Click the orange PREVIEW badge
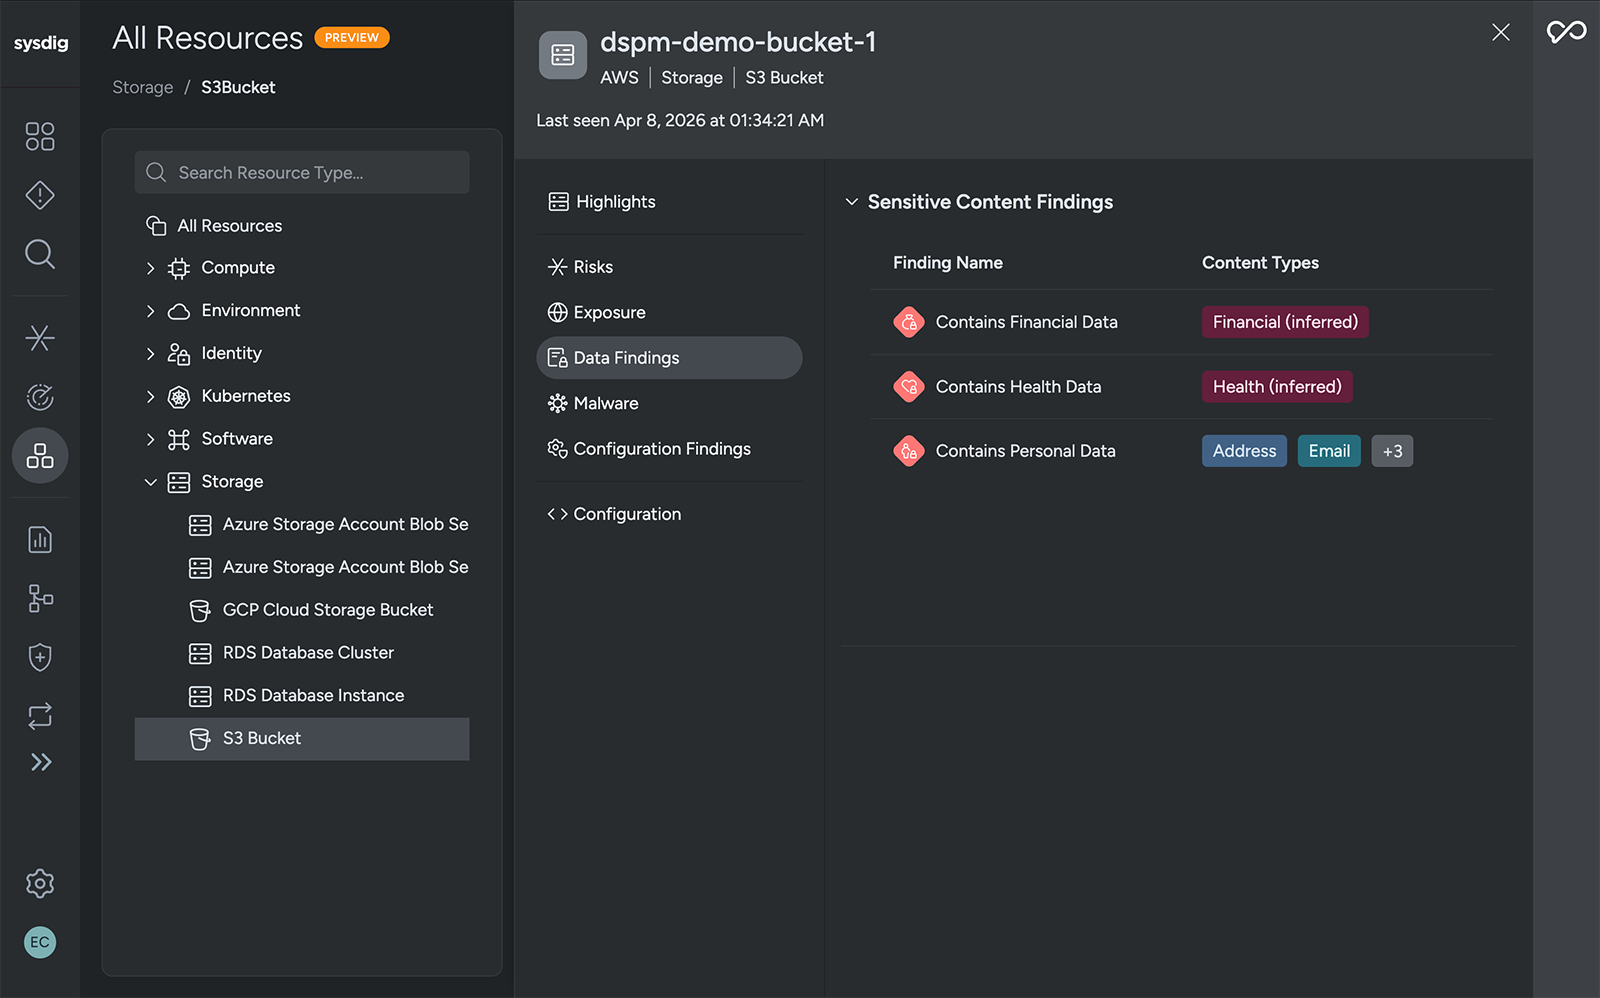 352,37
